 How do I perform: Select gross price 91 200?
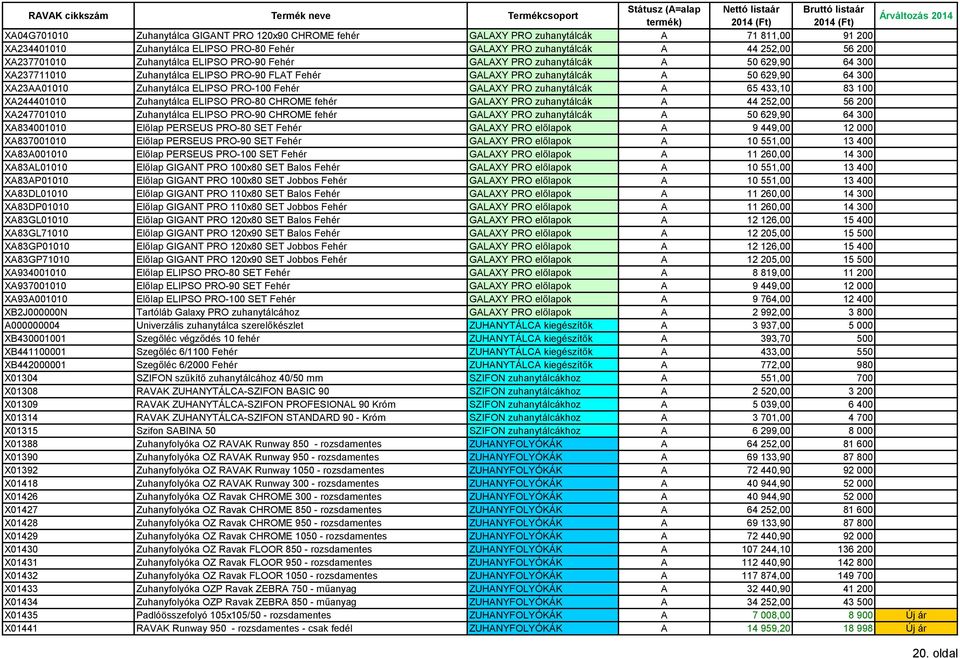pos(833,36)
